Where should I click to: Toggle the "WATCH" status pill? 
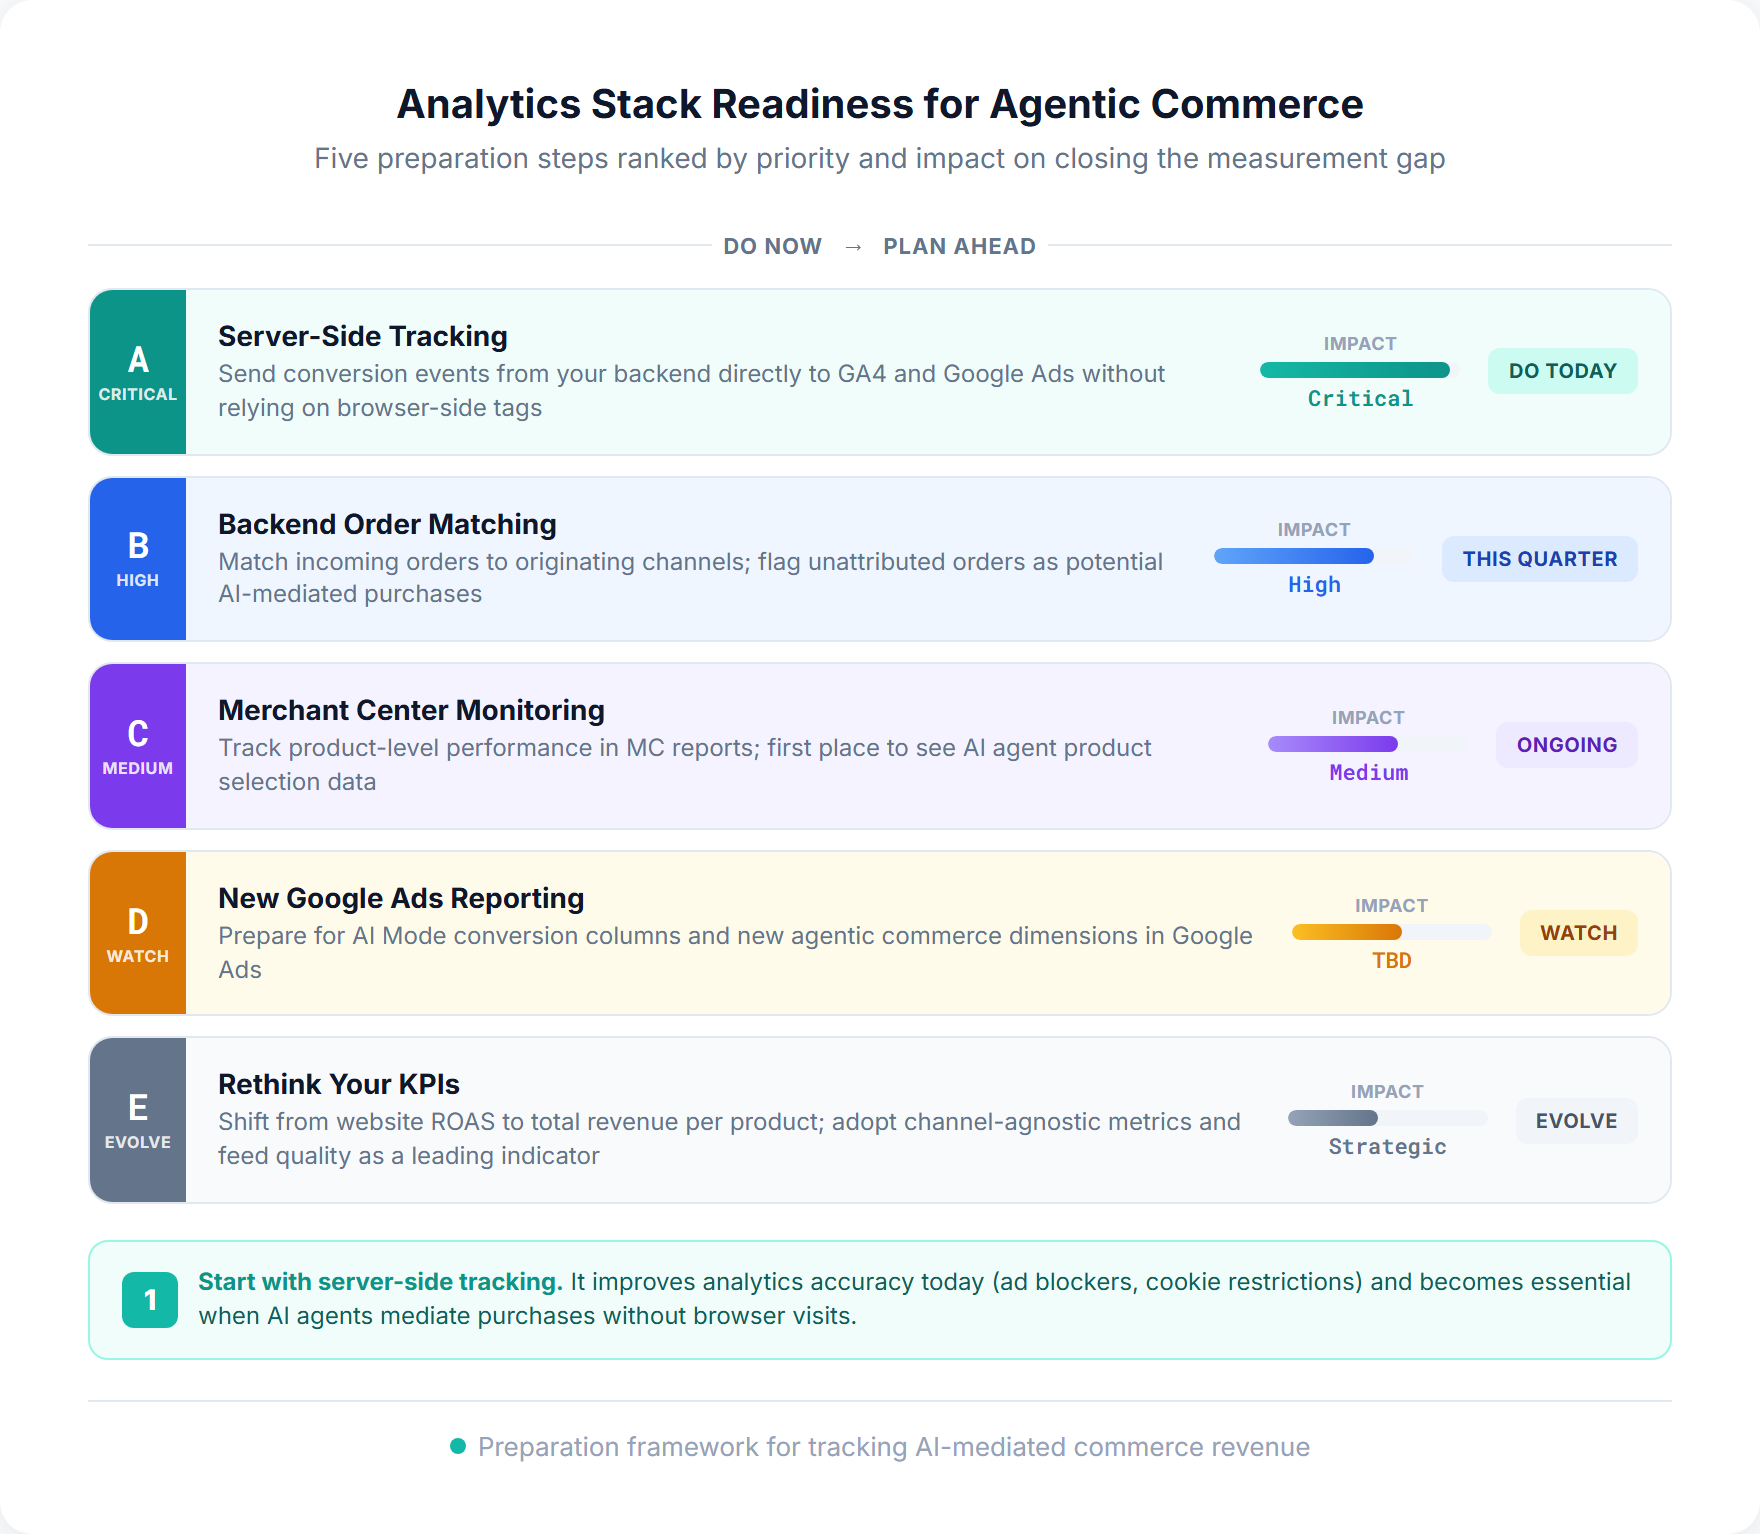click(x=1578, y=932)
